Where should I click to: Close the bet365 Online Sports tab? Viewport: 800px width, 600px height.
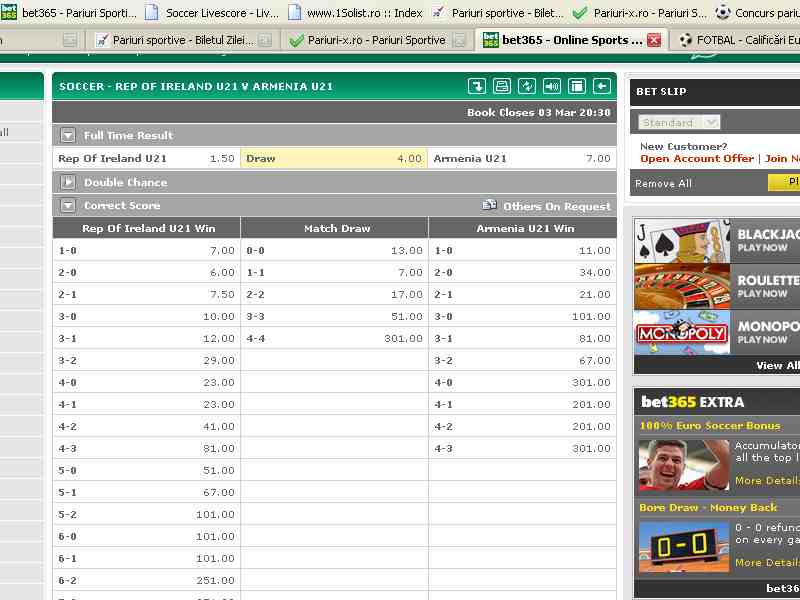[654, 40]
